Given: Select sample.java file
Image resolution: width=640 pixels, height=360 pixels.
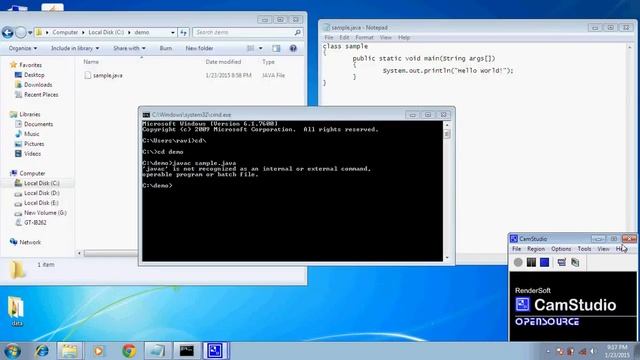Looking at the screenshot, I should tap(108, 76).
